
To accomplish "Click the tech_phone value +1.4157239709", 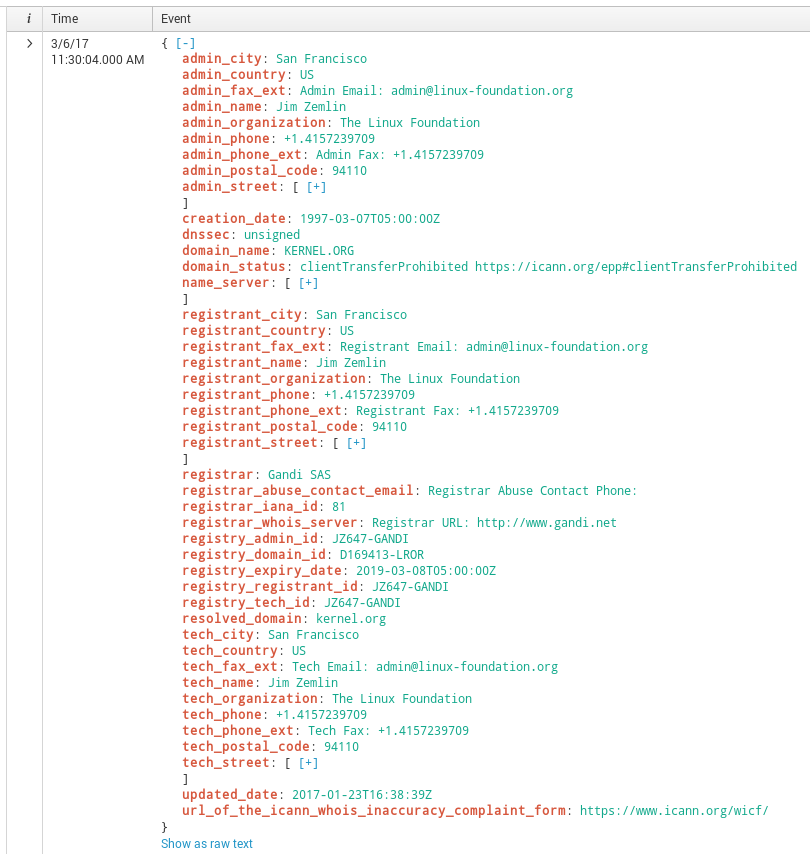I will [321, 715].
